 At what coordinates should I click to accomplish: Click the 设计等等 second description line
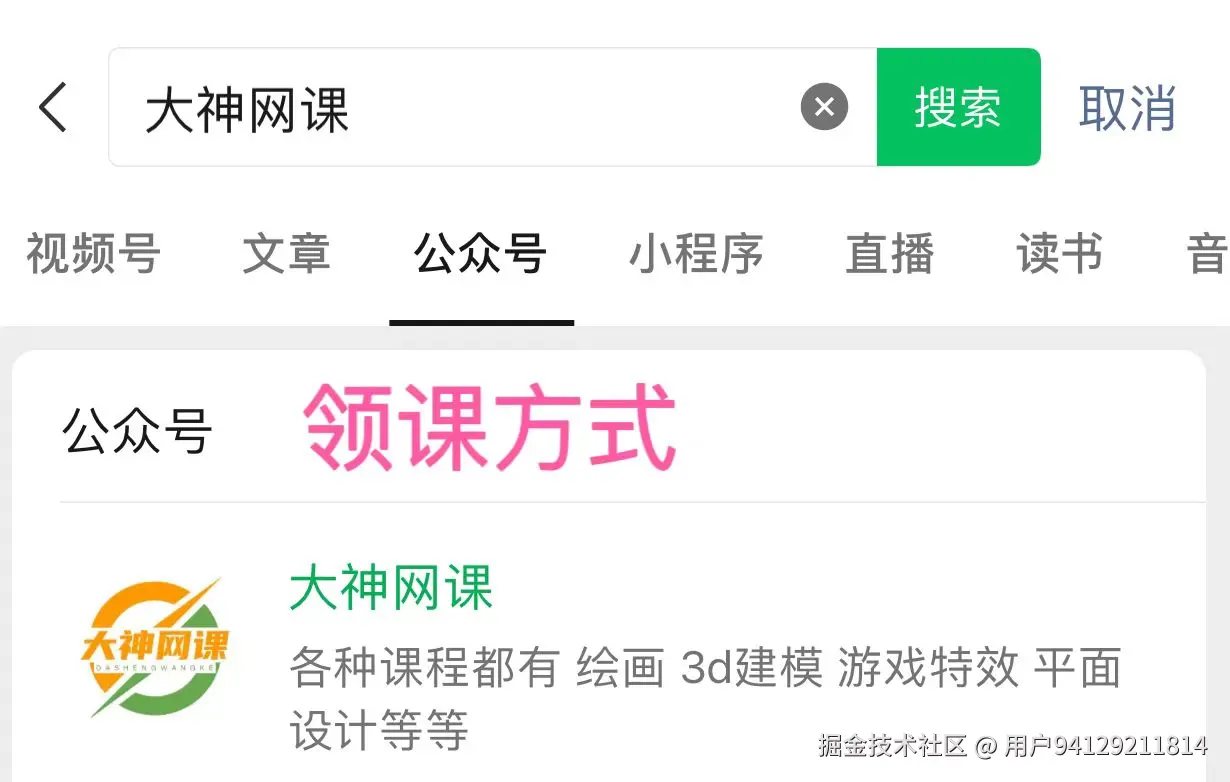379,731
